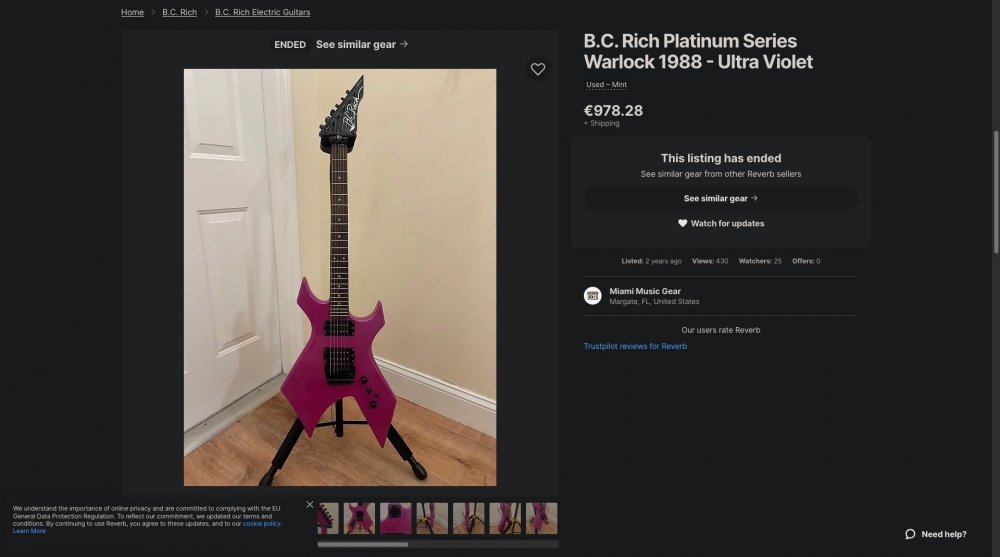Open B.C. Rich breadcrumb link
The height and width of the screenshot is (557, 1000).
point(179,12)
